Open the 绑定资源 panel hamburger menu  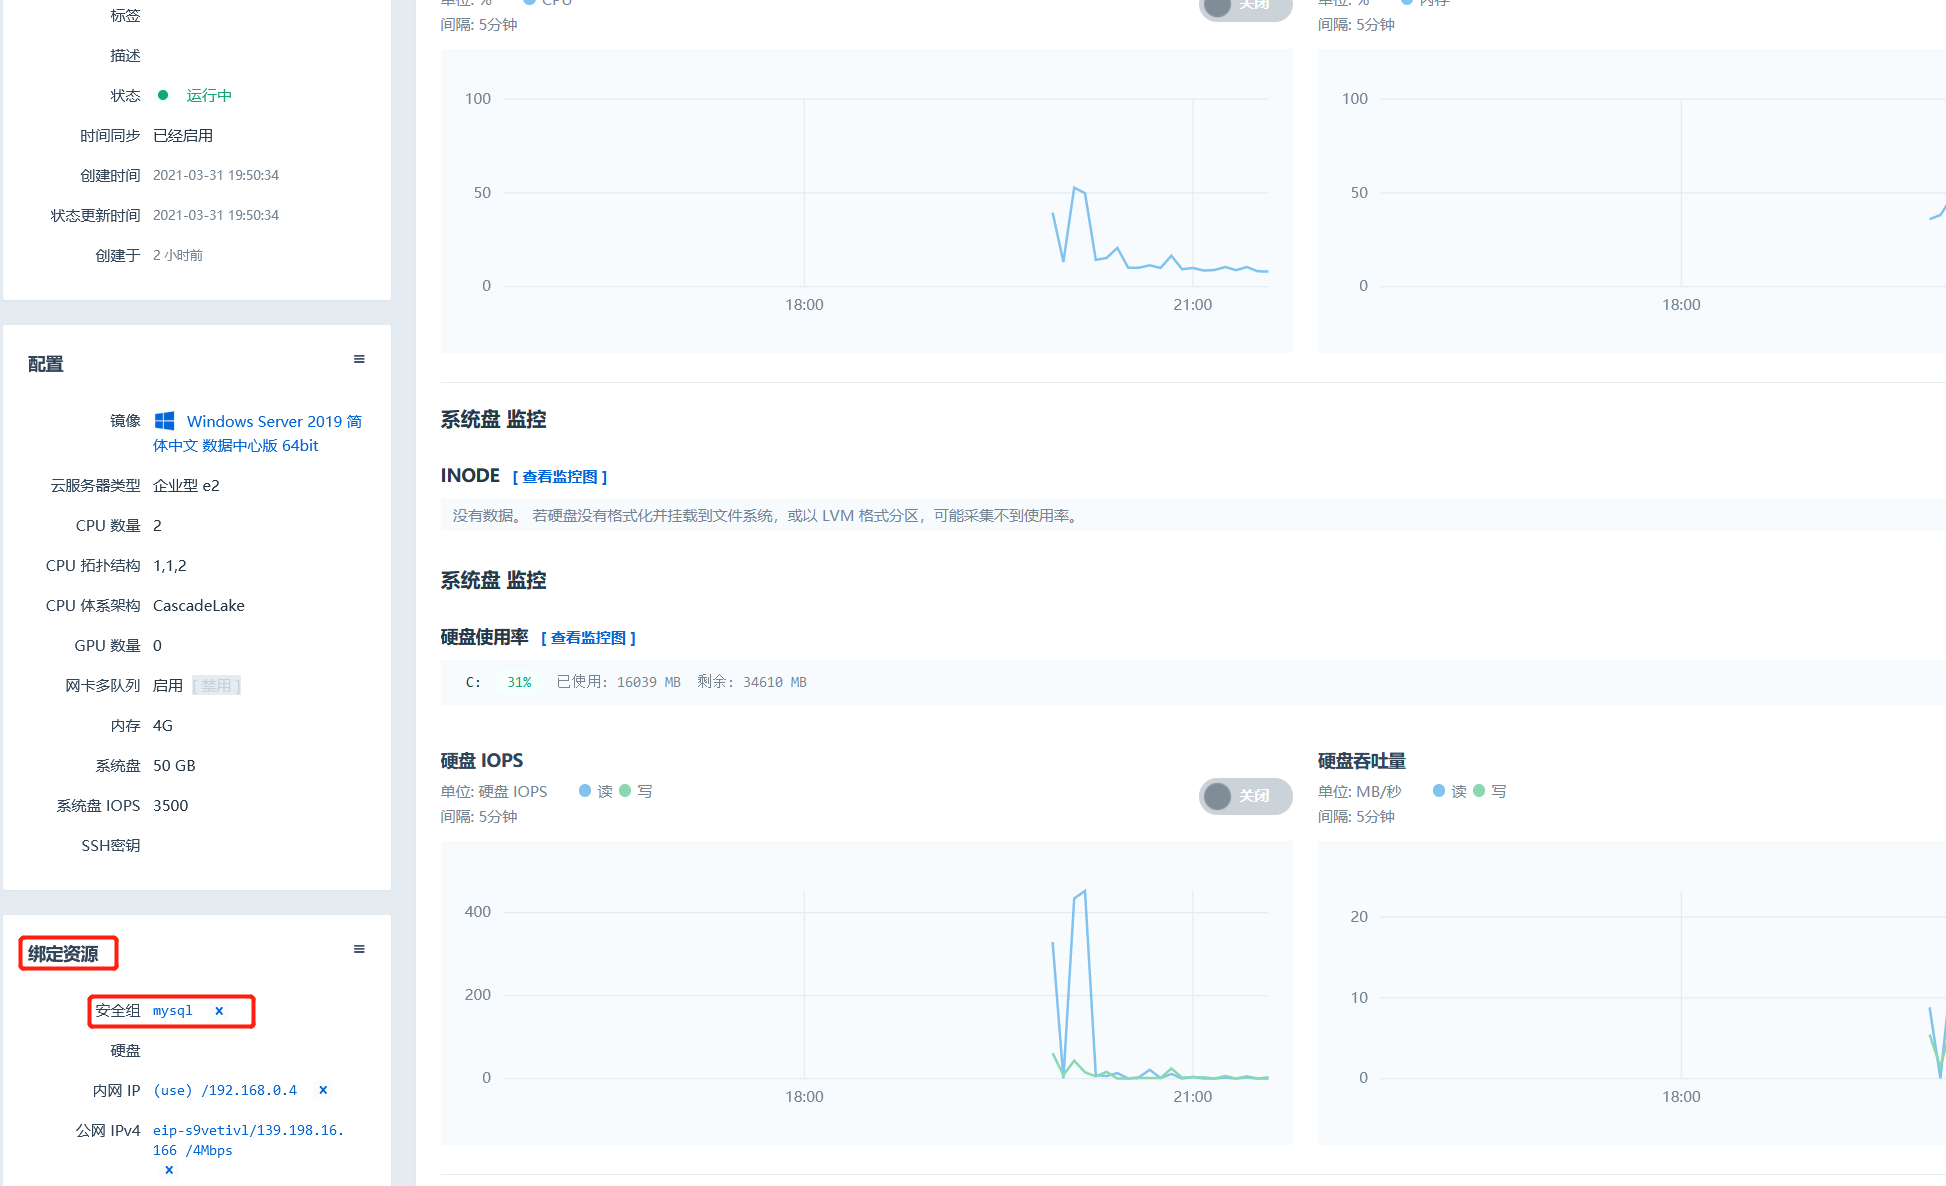click(359, 949)
